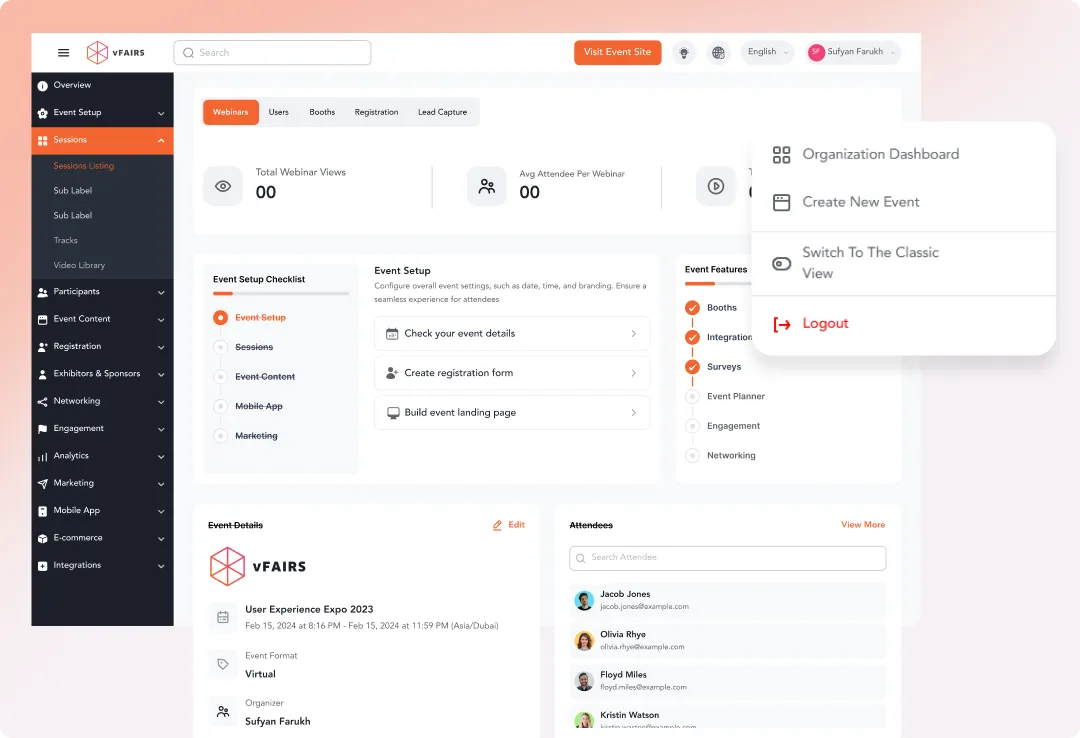Click the hamburger menu icon
The image size is (1080, 738).
(x=64, y=53)
